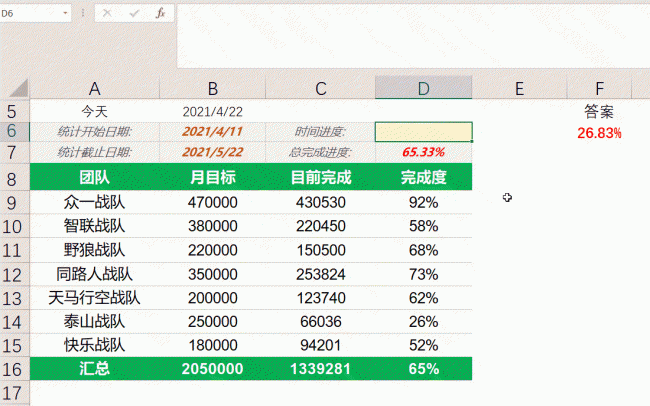Click the start date 2021/4/11
Screen dimensions: 650x406
[213, 131]
